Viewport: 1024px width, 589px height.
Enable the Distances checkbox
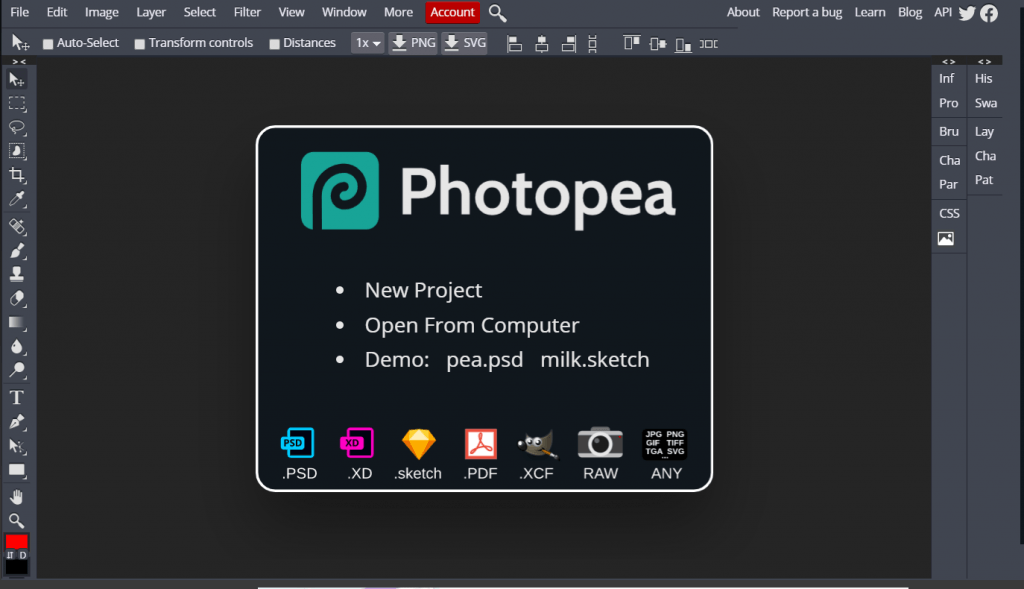point(274,44)
